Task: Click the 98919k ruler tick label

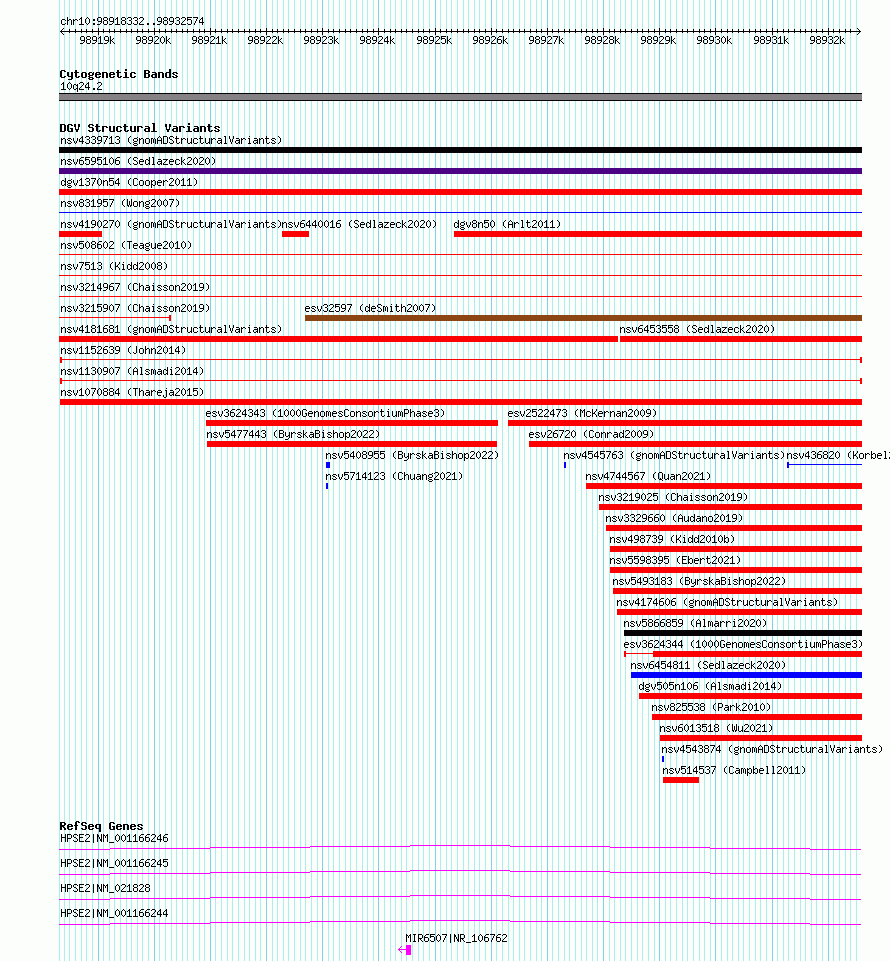Action: pyautogui.click(x=97, y=40)
